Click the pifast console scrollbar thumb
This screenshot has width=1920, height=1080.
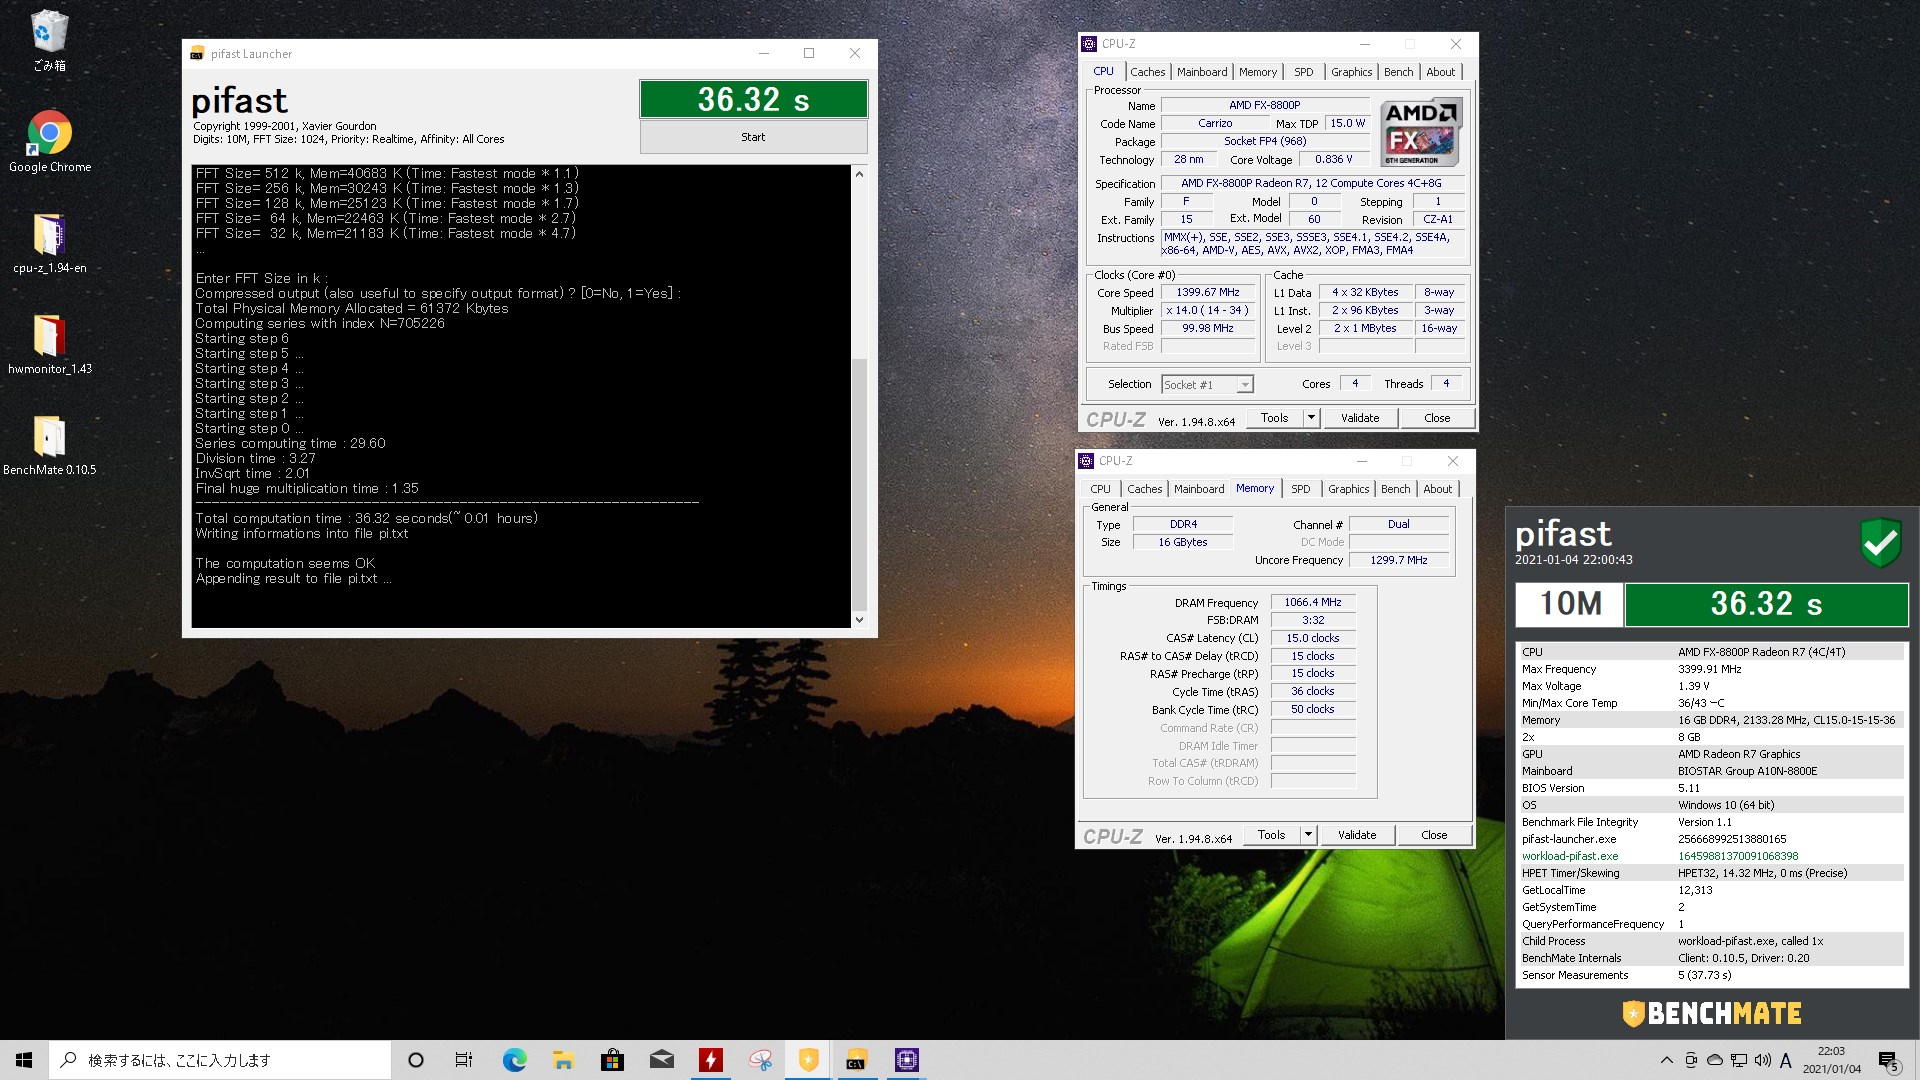[858, 483]
